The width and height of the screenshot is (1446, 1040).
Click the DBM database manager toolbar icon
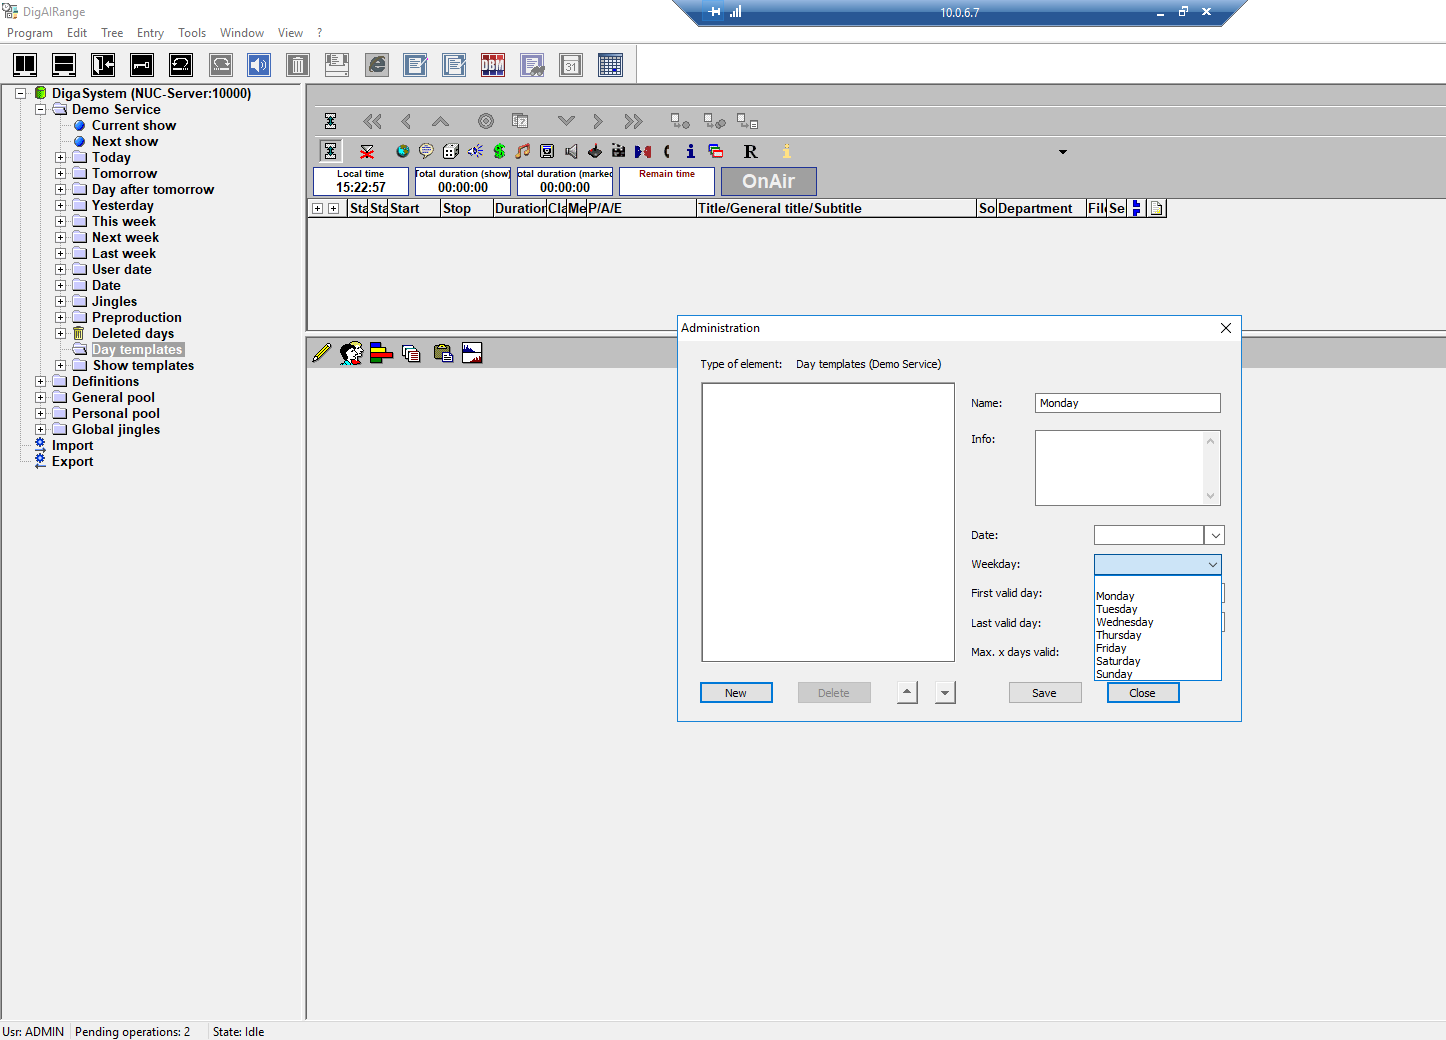click(493, 66)
